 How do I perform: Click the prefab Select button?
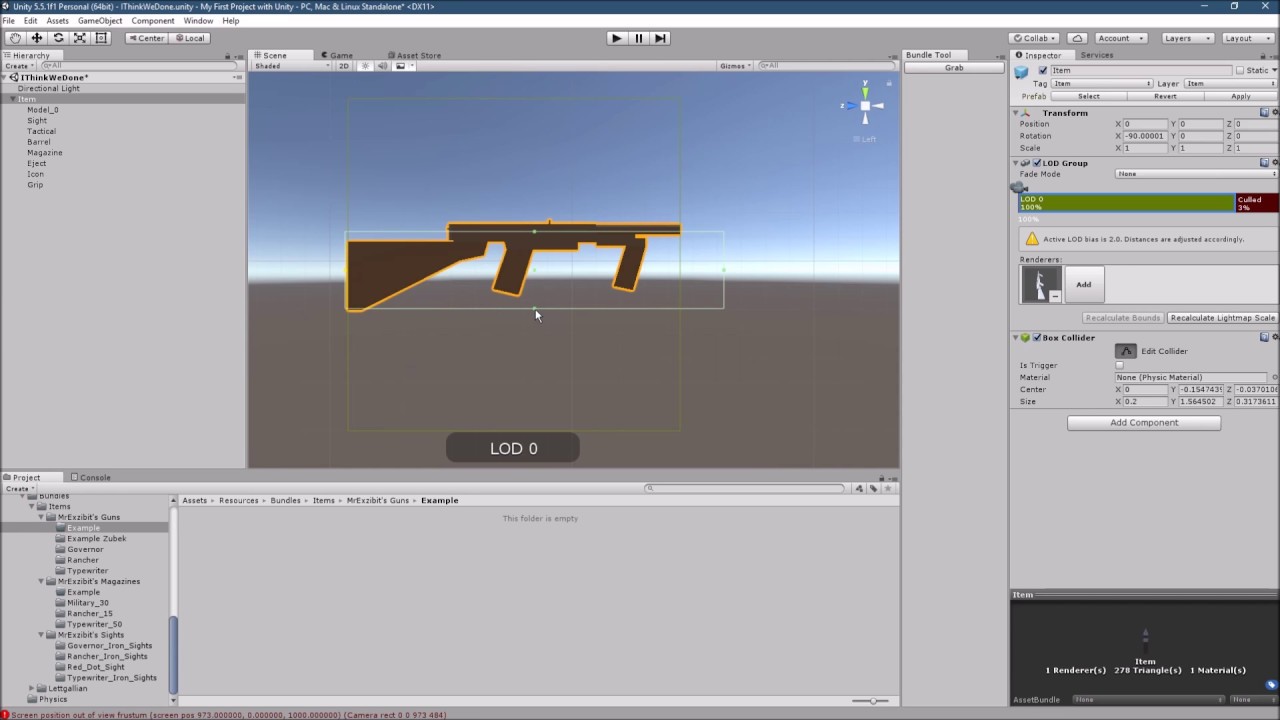pos(1089,96)
